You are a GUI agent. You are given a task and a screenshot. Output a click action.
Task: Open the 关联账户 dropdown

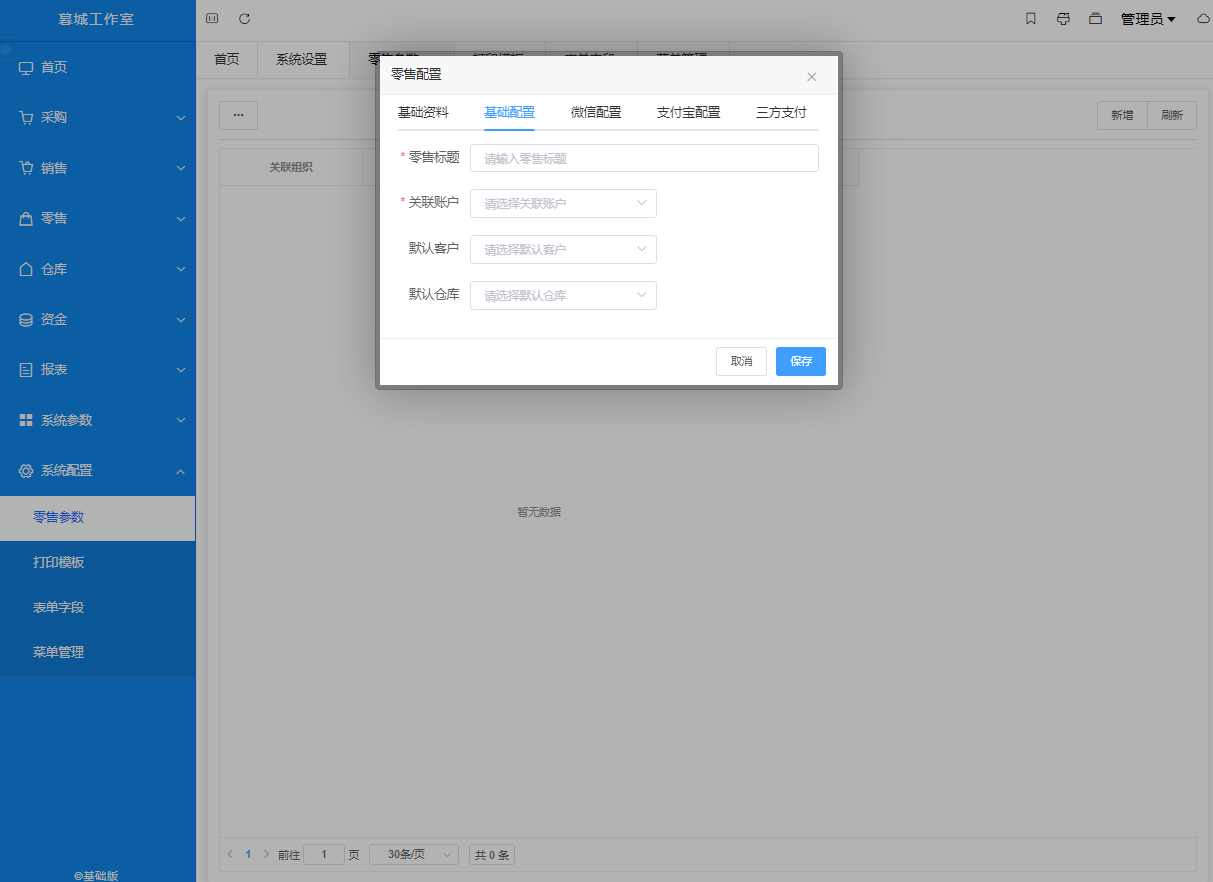563,203
